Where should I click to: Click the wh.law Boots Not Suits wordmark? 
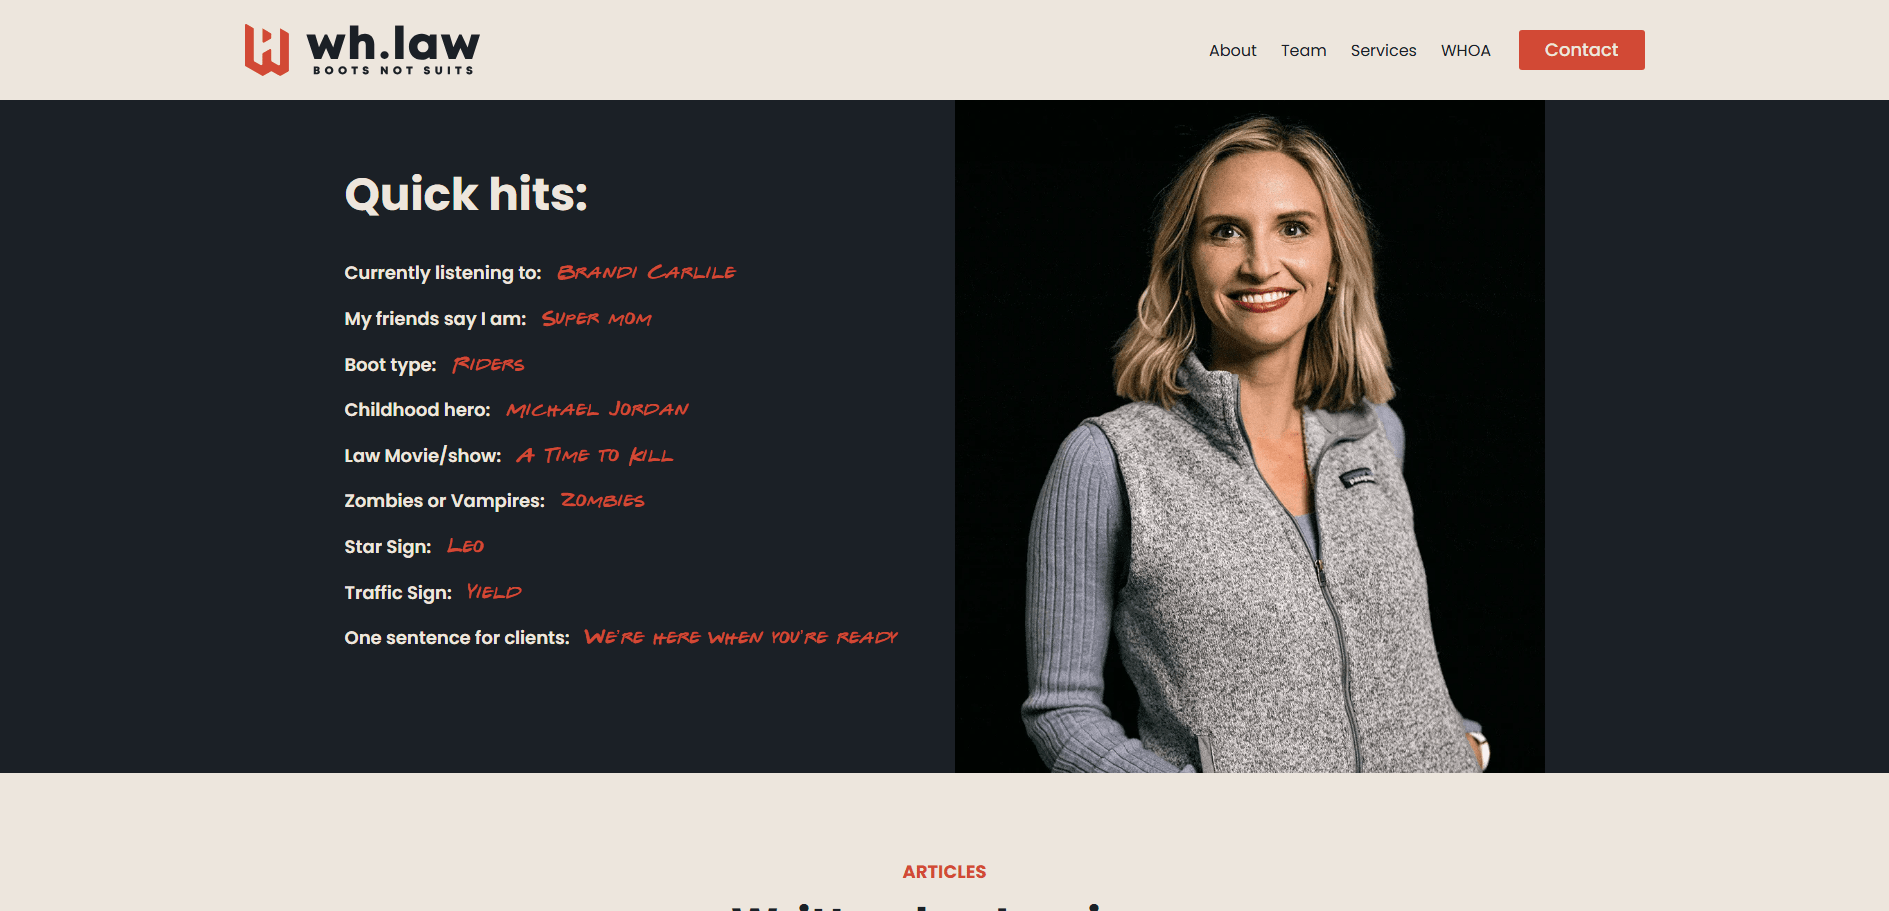coord(393,50)
